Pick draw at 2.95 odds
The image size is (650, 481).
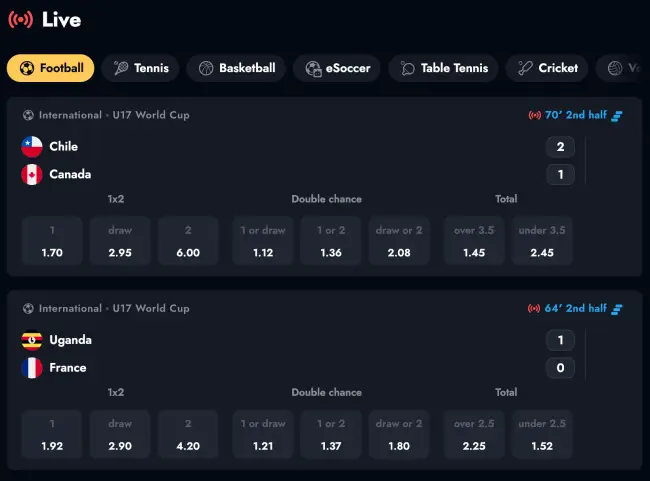point(120,242)
